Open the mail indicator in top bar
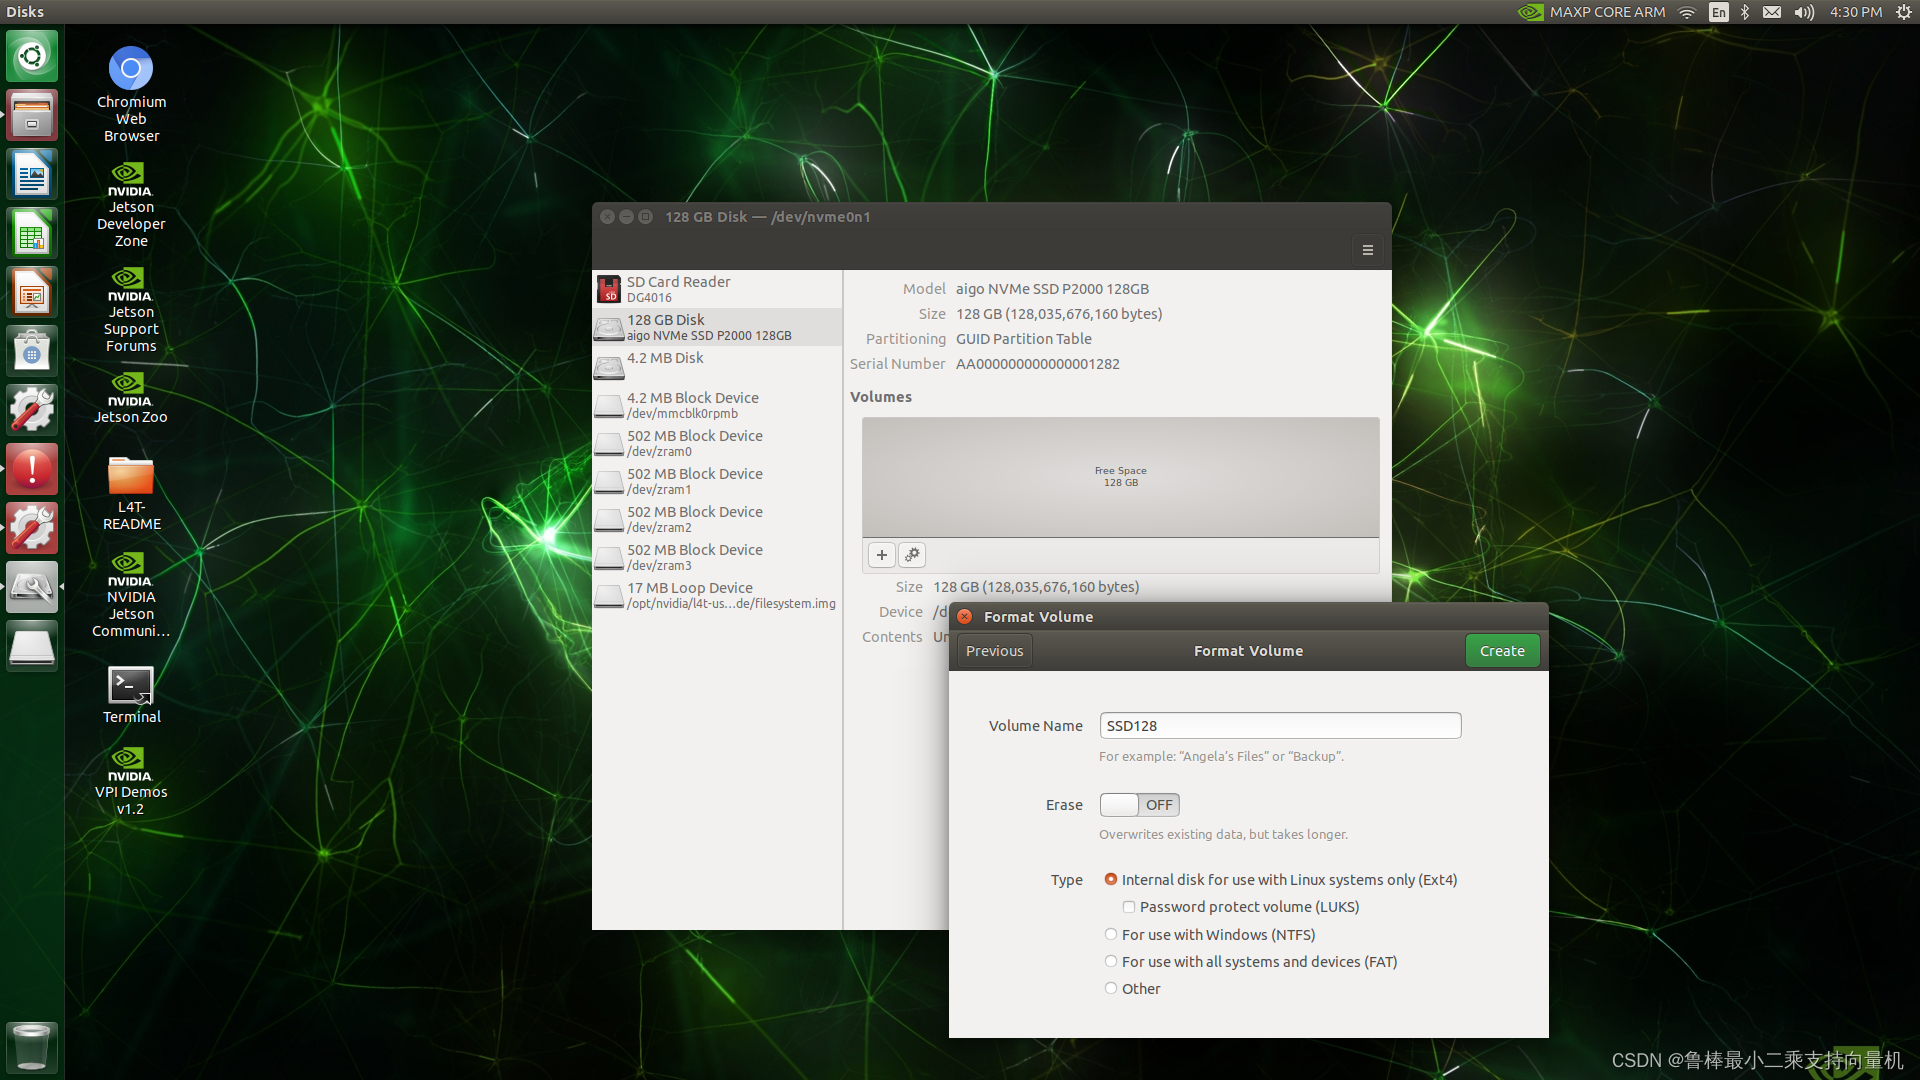This screenshot has width=1920, height=1080. [x=1772, y=12]
